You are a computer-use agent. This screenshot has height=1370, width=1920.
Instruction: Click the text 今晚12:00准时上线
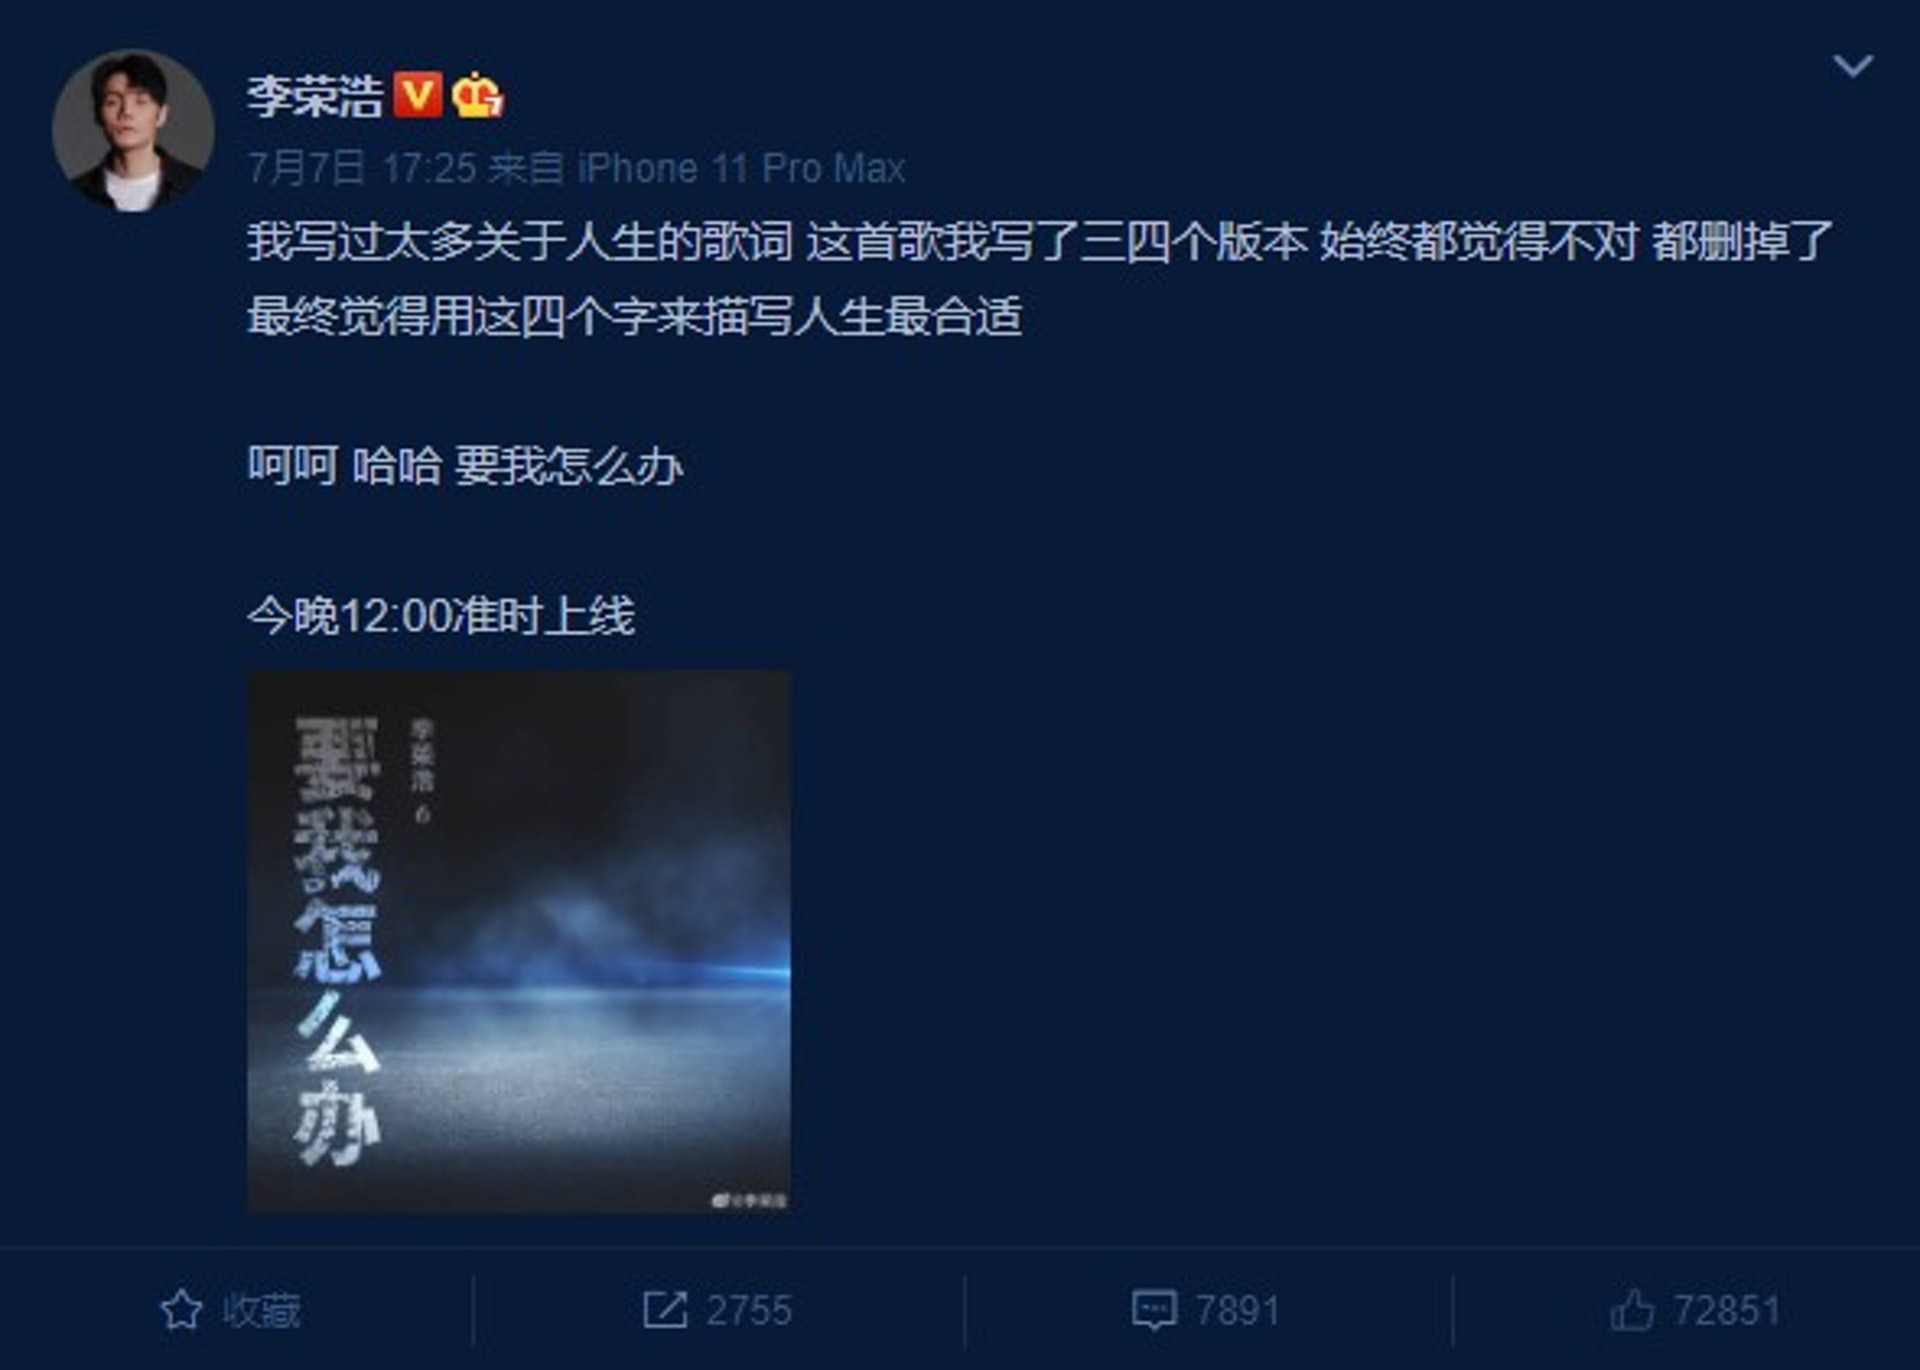point(441,615)
